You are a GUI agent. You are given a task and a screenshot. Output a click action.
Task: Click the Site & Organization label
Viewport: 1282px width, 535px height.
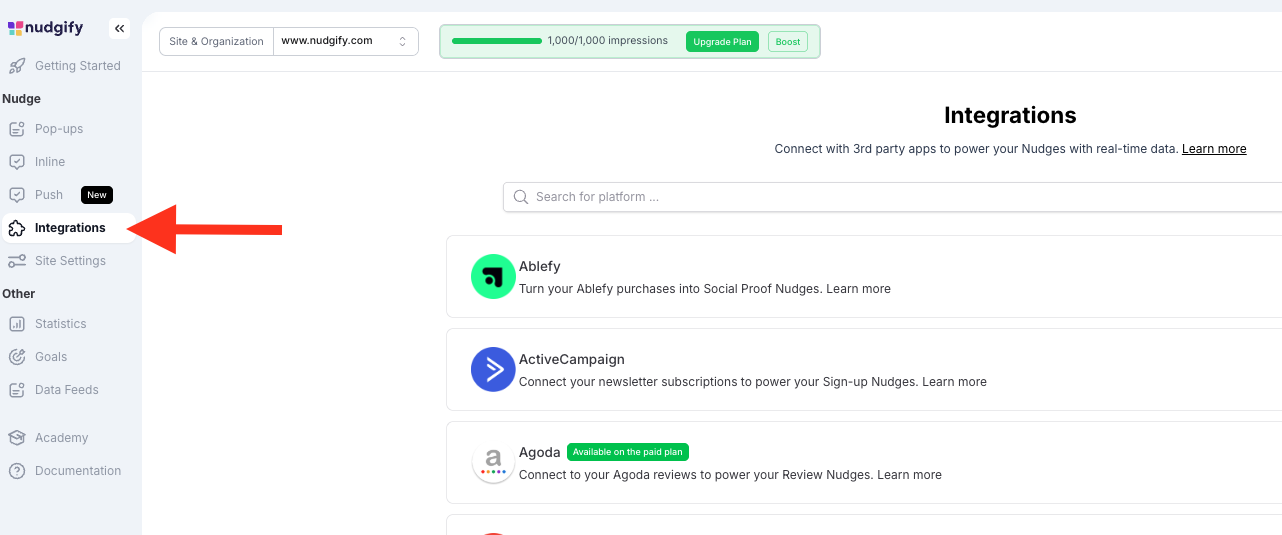tap(217, 41)
